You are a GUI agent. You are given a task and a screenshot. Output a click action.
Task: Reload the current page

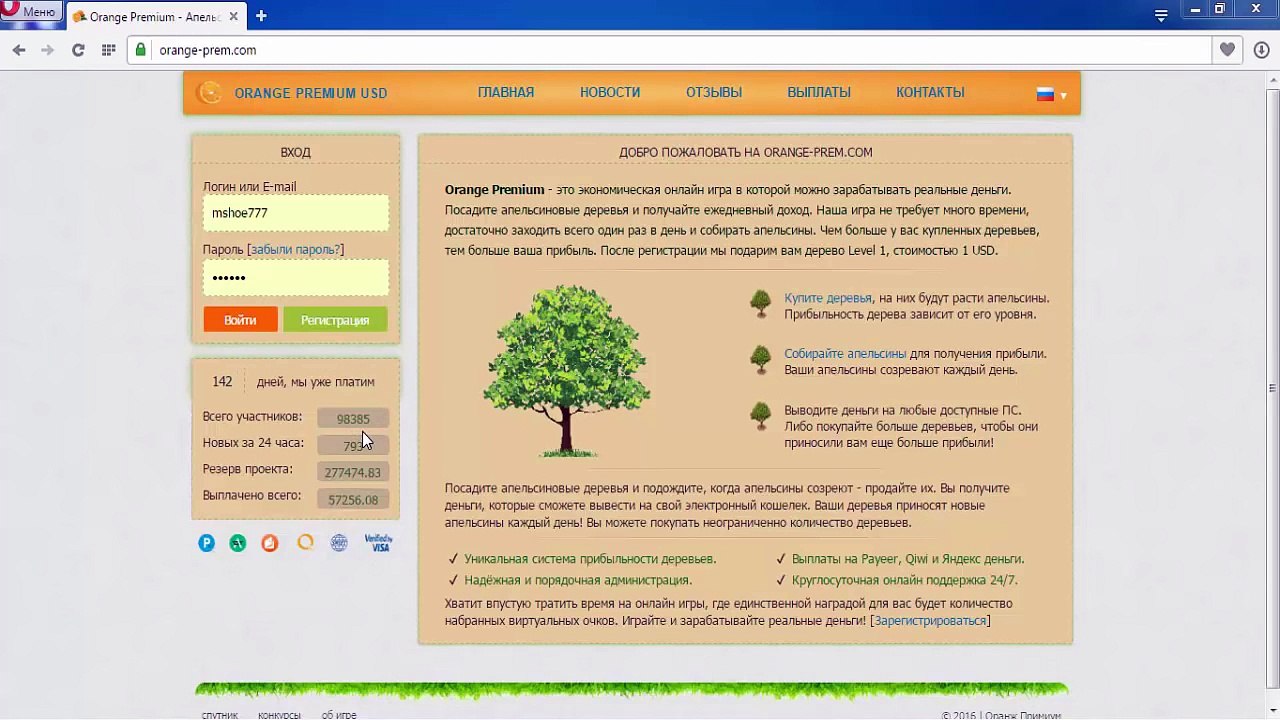[78, 50]
